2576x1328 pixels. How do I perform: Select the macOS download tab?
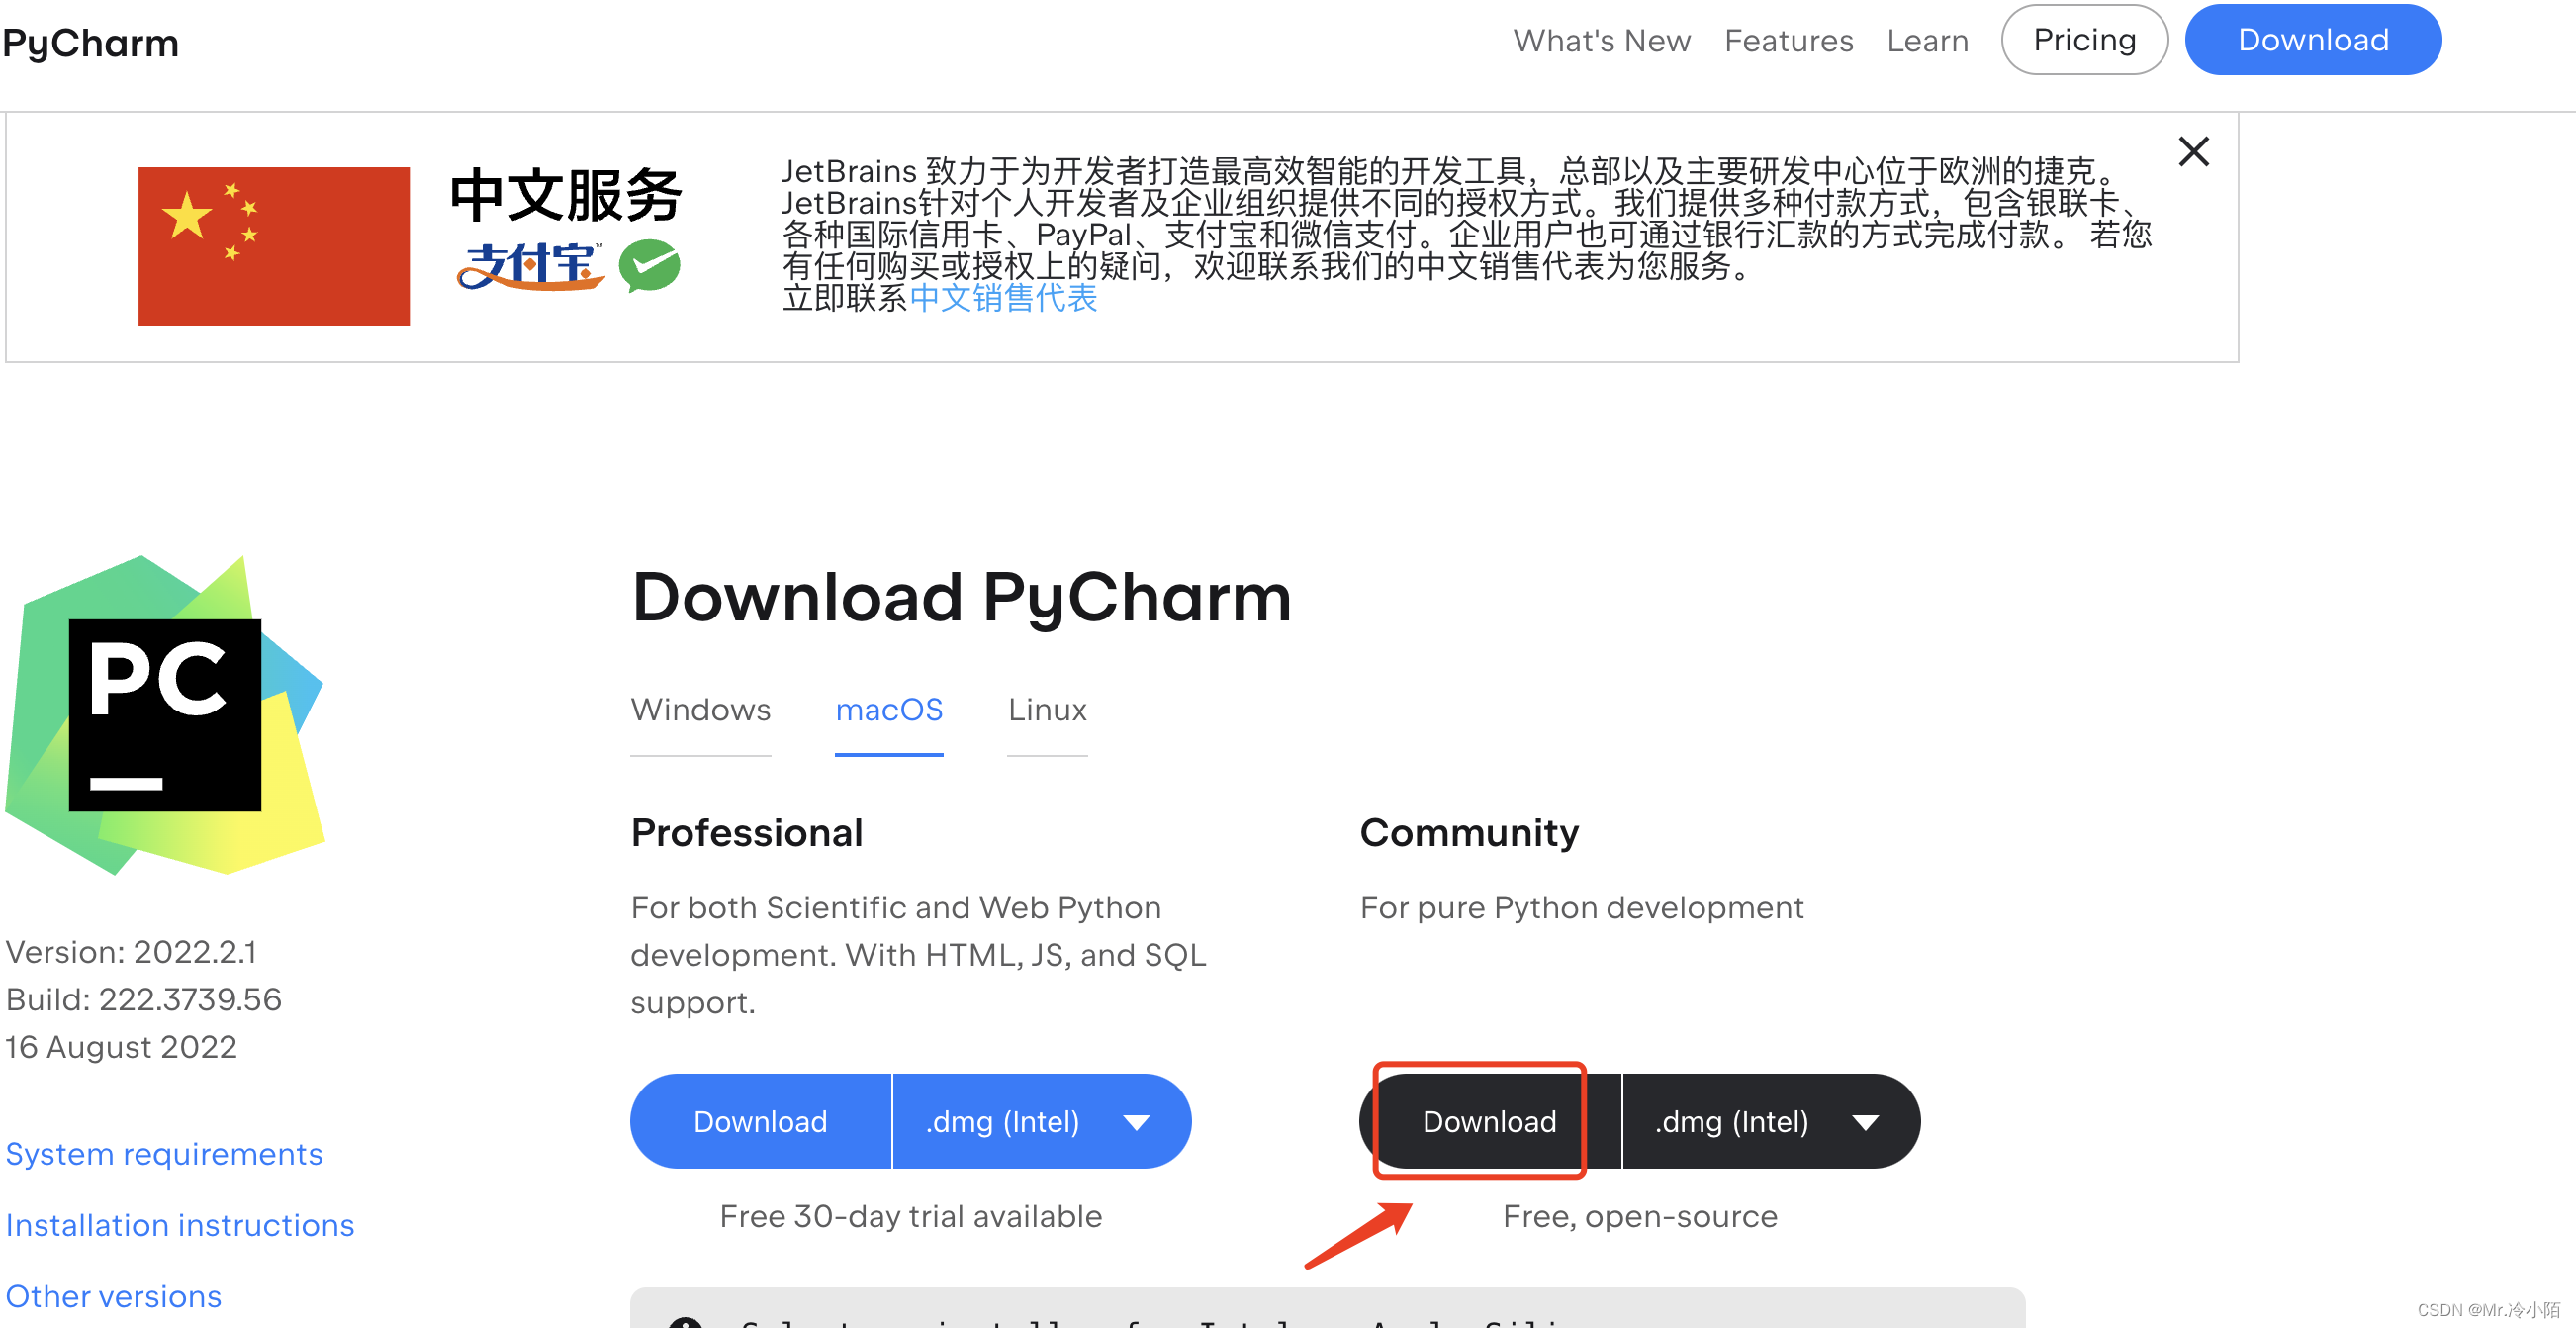[x=888, y=710]
